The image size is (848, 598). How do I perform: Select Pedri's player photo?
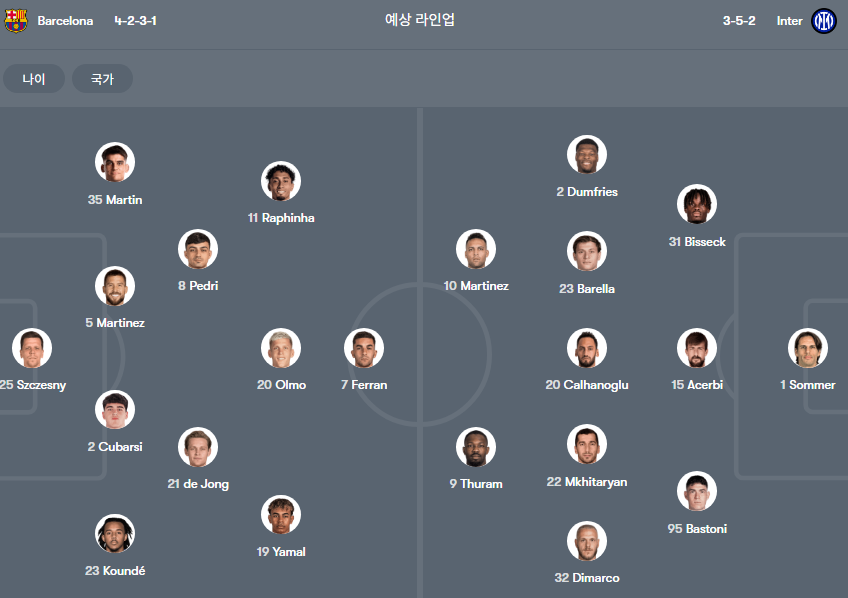point(198,249)
